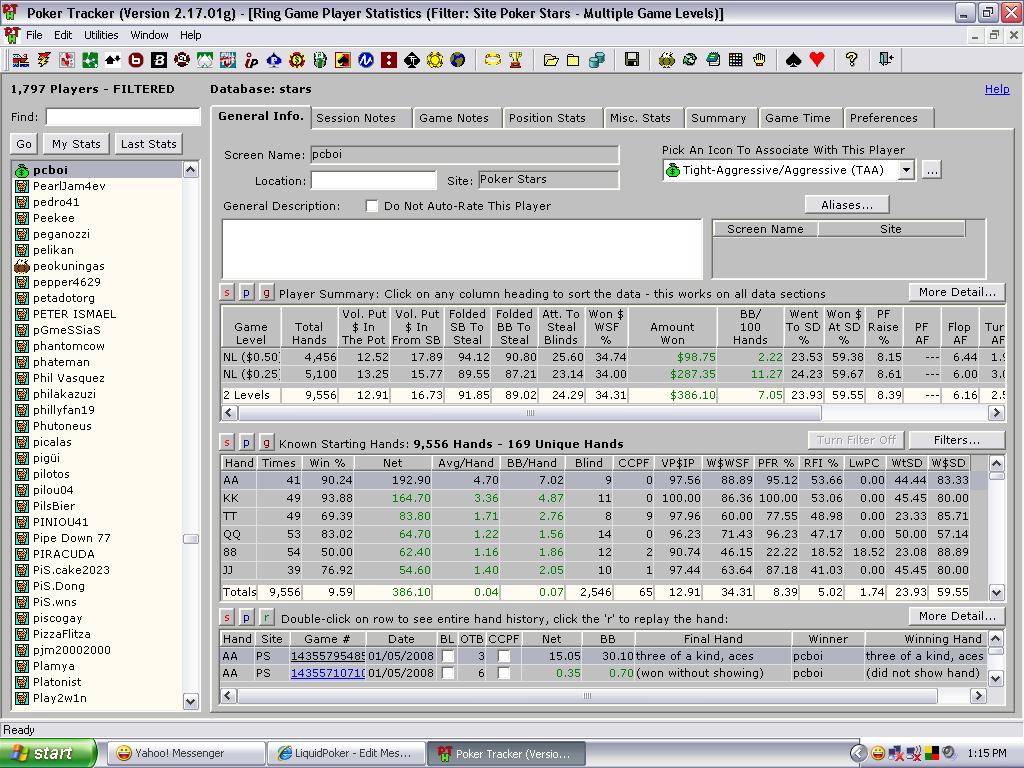
Task: Click the 'Aliases...' button
Action: (x=847, y=205)
